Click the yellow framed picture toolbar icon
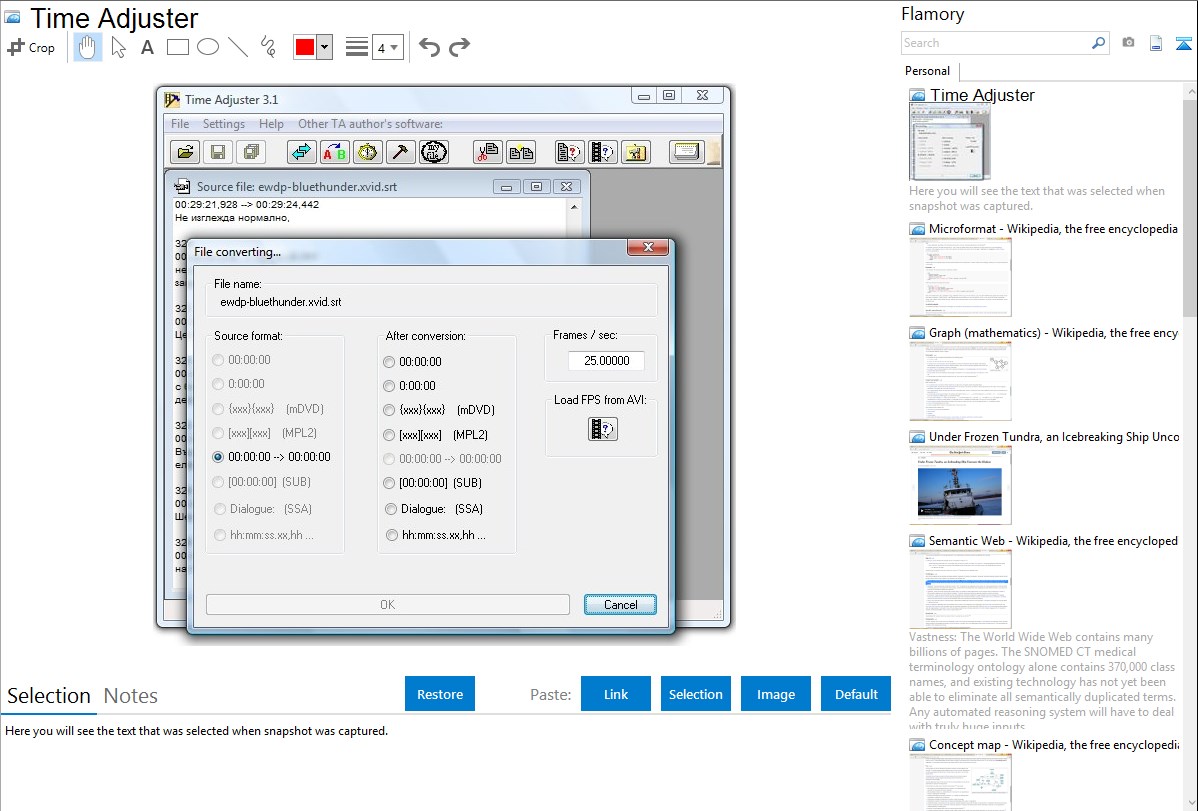Image resolution: width=1198 pixels, height=811 pixels. click(x=635, y=152)
